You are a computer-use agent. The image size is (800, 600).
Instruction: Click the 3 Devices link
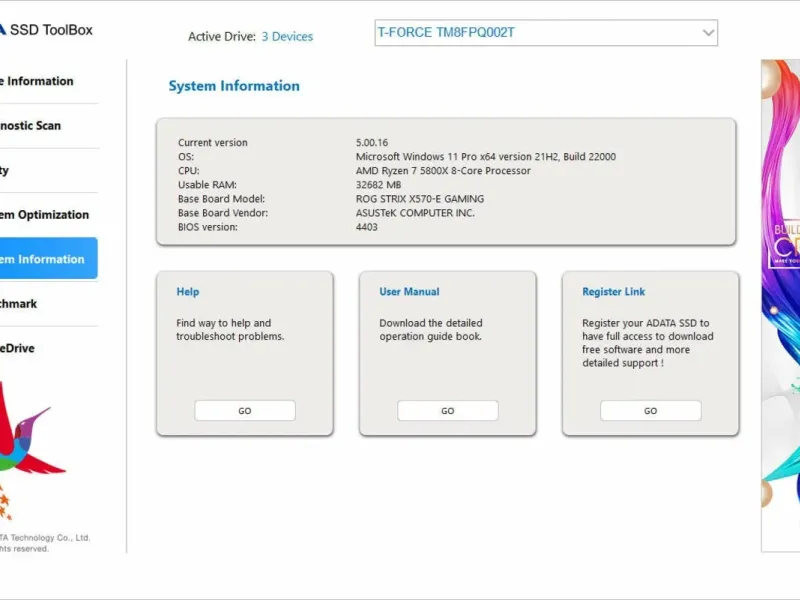[287, 37]
